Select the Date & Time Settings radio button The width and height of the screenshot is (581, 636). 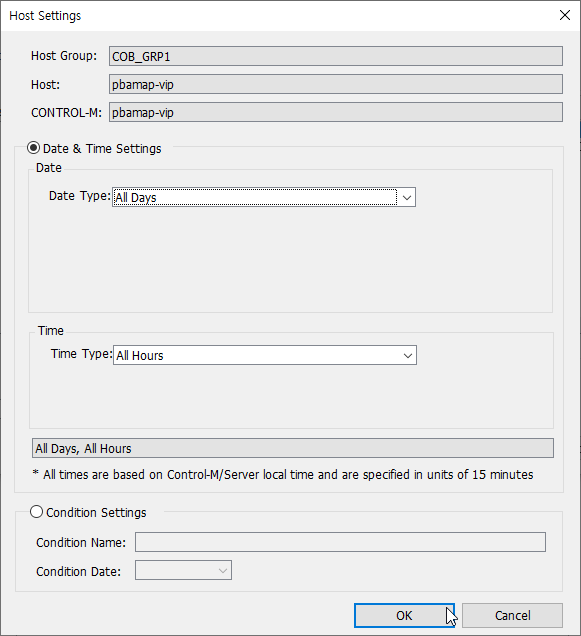click(34, 148)
